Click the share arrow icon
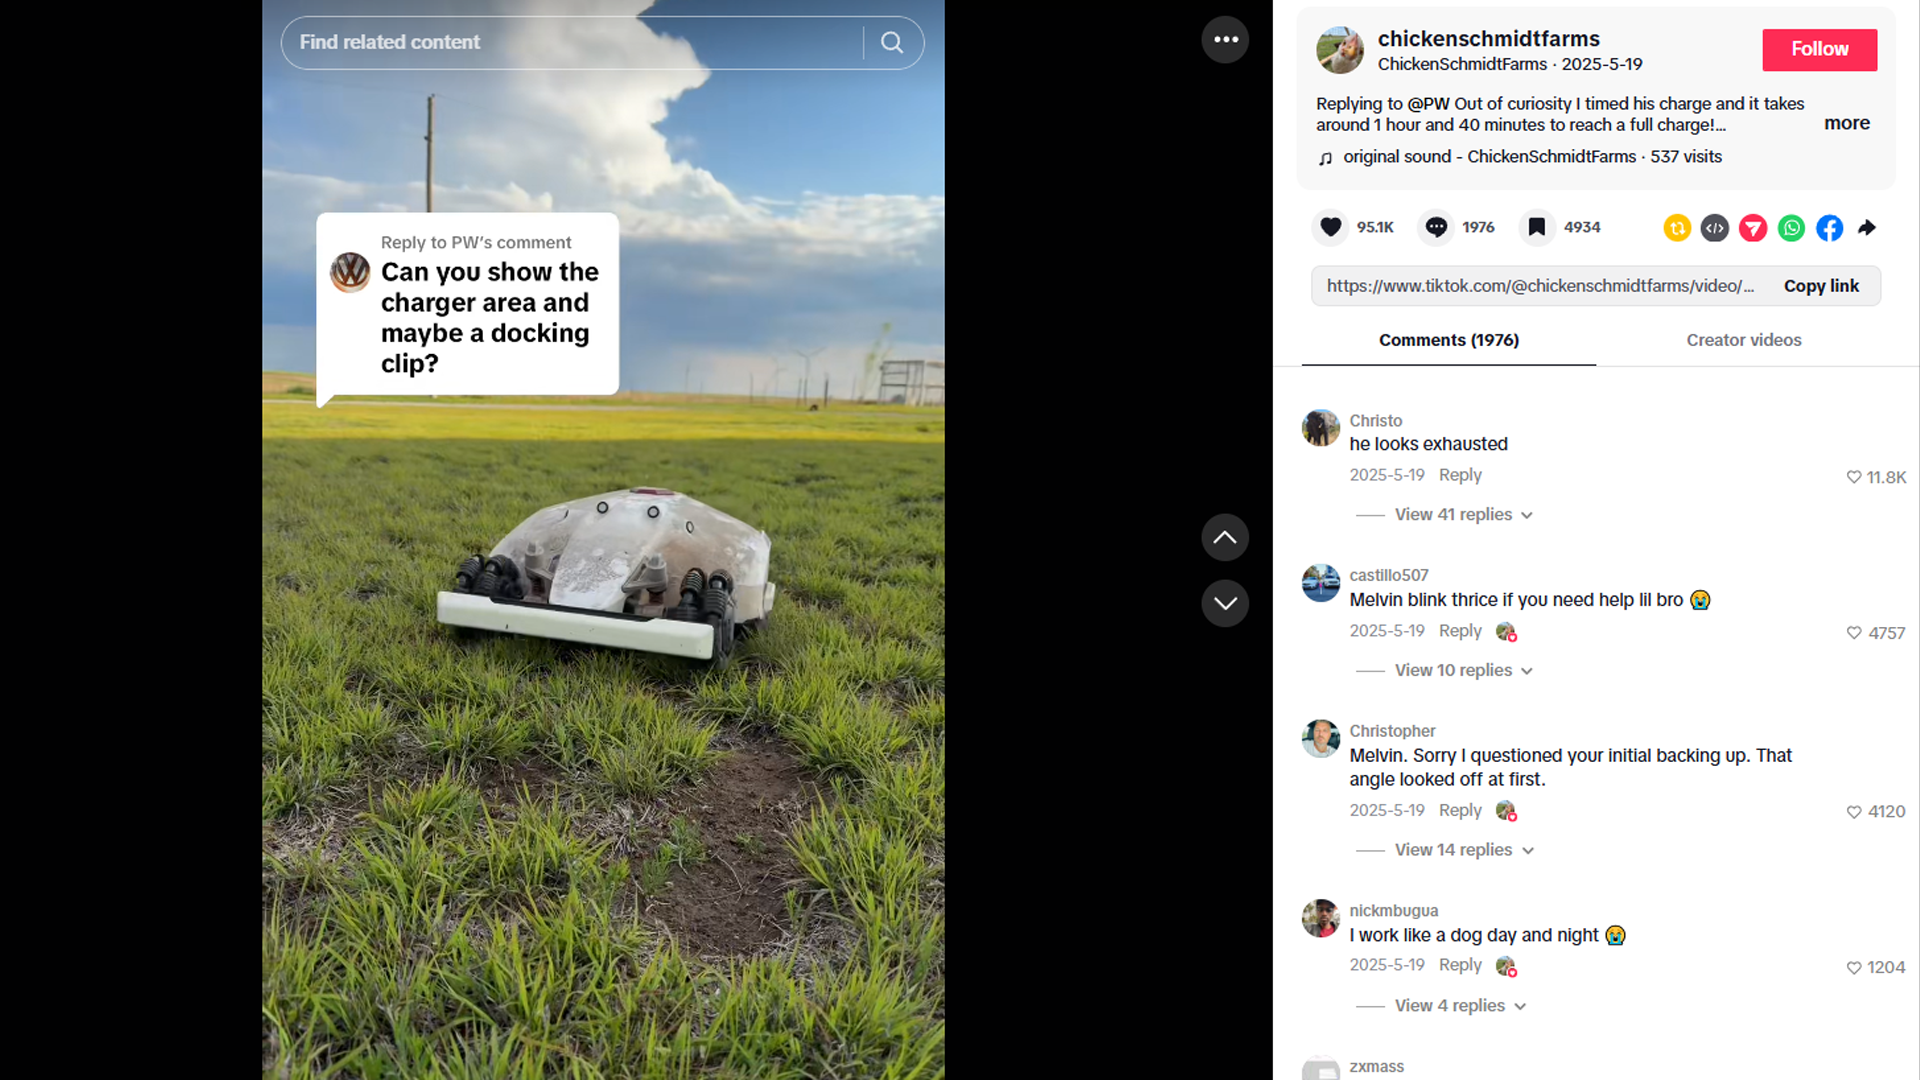 (x=1867, y=228)
